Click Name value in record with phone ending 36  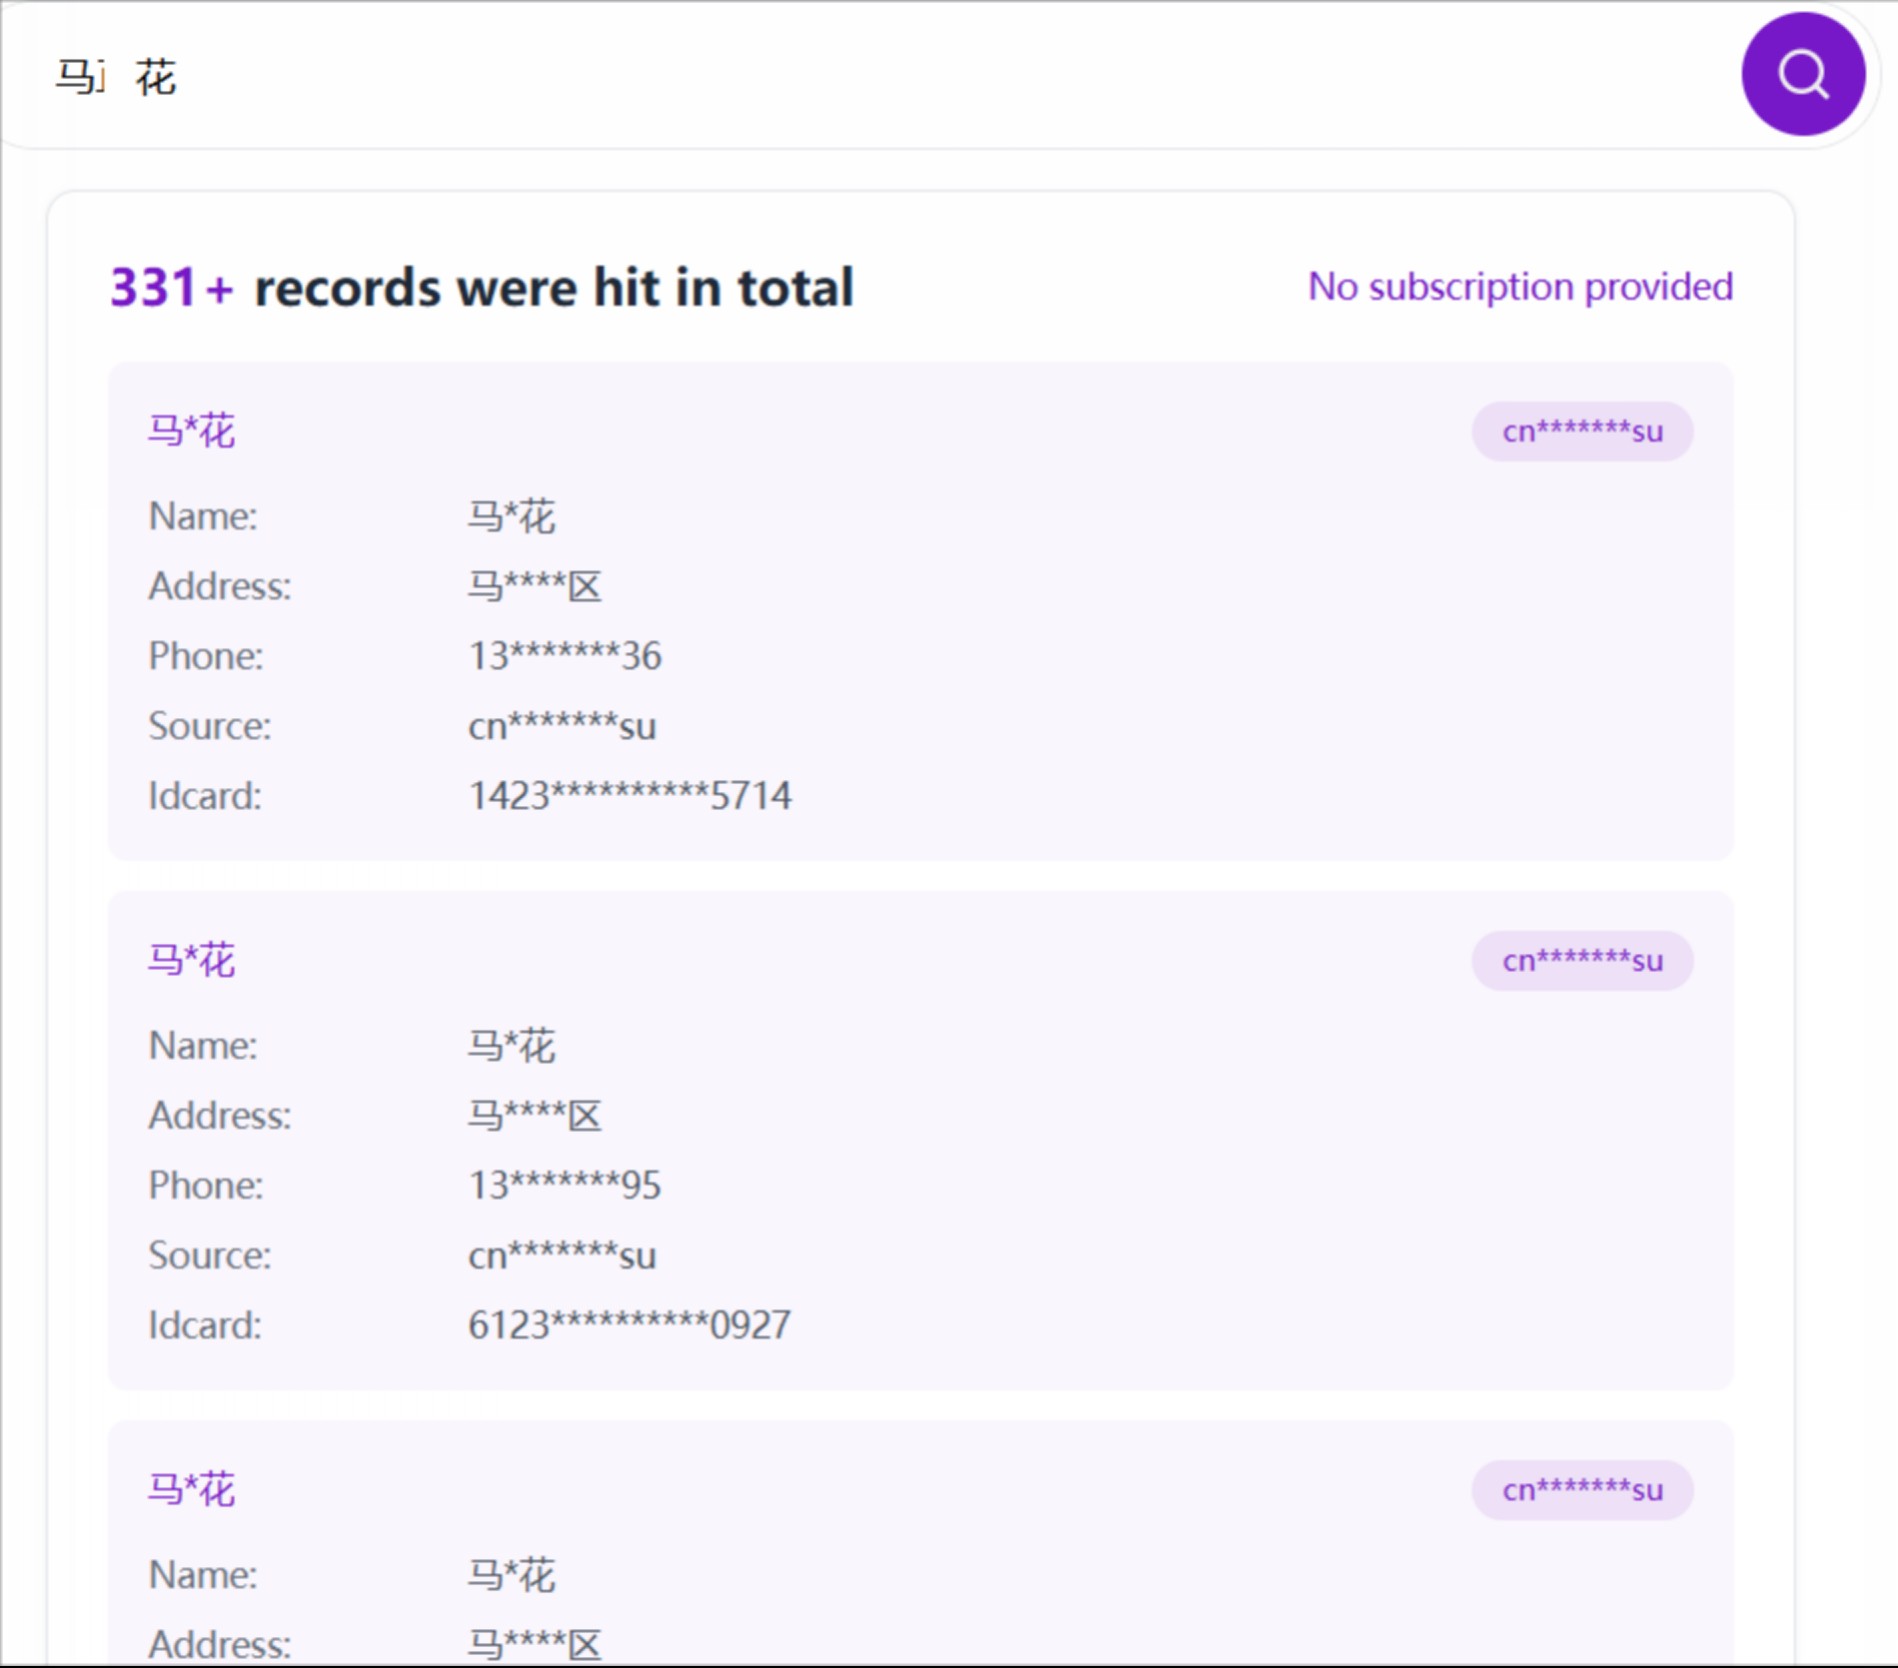tap(512, 517)
